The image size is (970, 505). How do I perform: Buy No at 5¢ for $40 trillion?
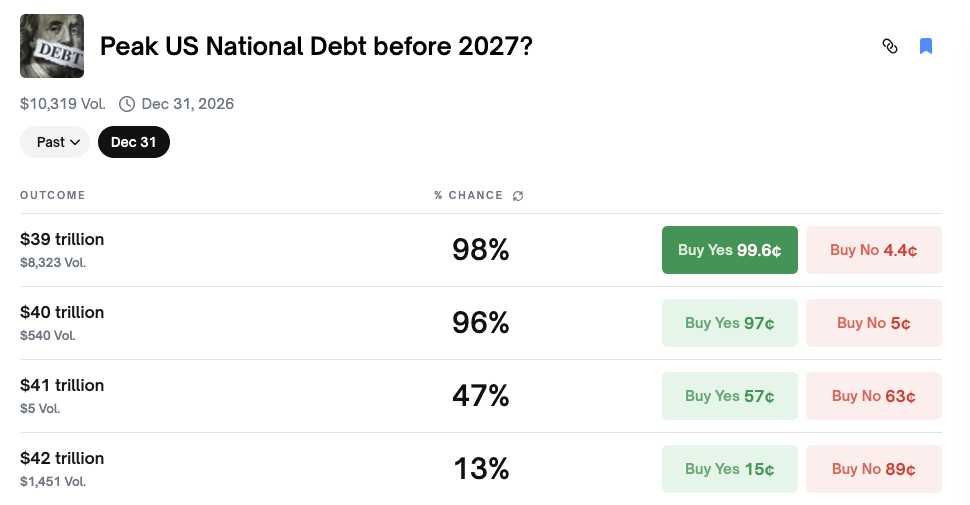tap(874, 323)
